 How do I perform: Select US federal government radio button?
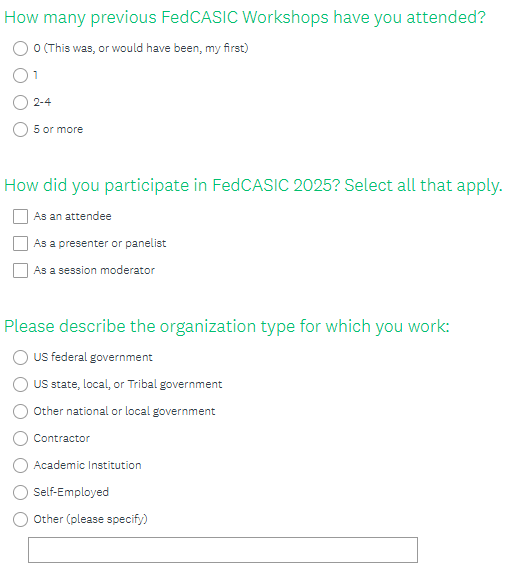pos(21,357)
